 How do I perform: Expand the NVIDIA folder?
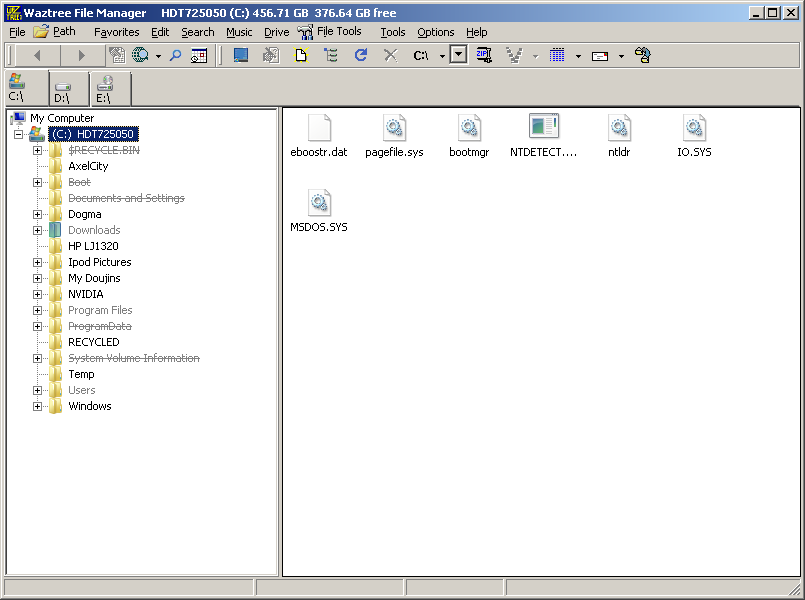(37, 294)
